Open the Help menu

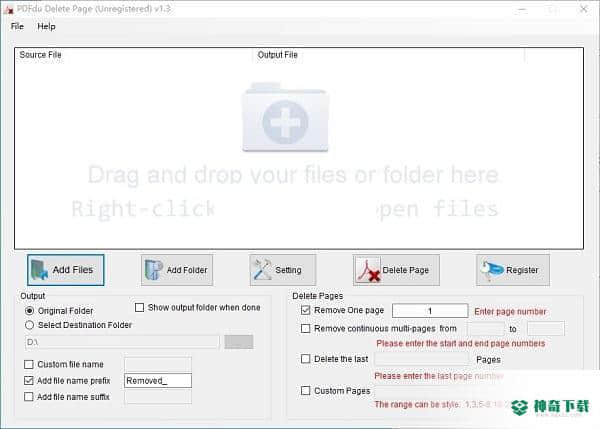(46, 26)
